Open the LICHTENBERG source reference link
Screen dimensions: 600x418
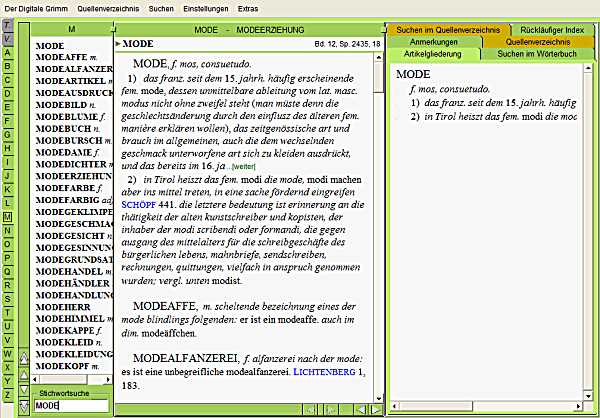(324, 372)
